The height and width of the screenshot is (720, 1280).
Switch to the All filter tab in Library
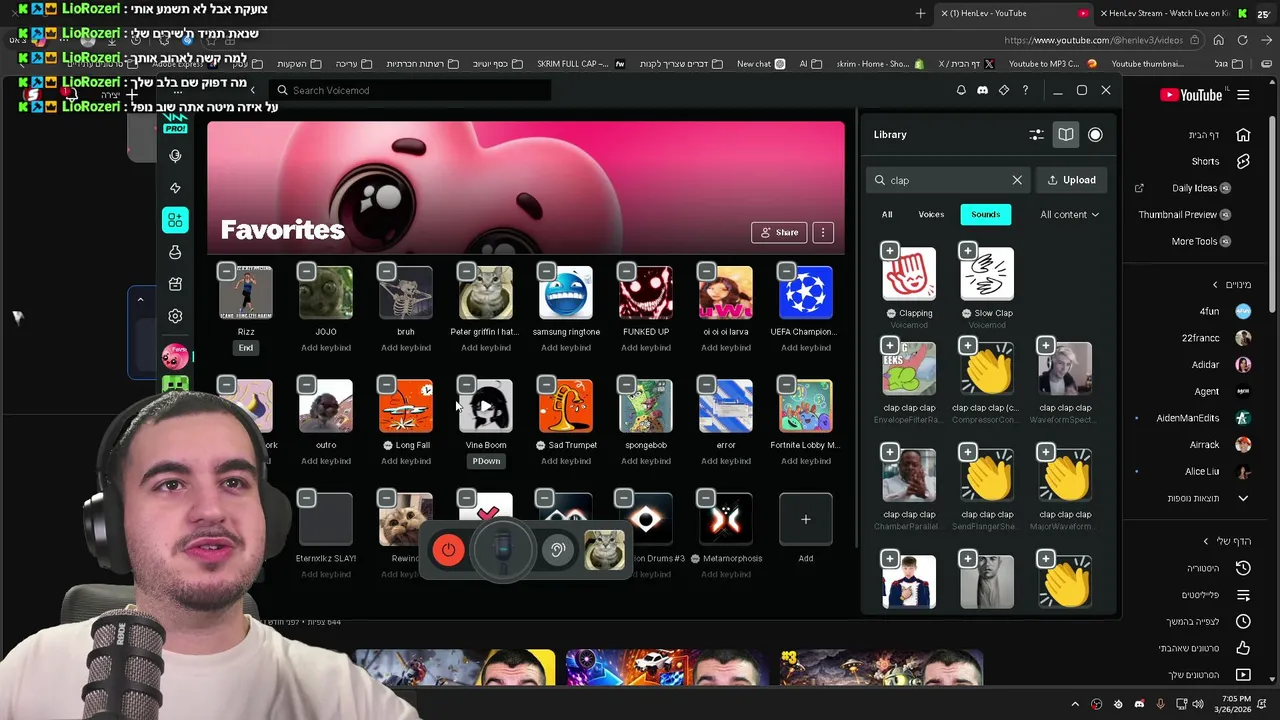887,214
